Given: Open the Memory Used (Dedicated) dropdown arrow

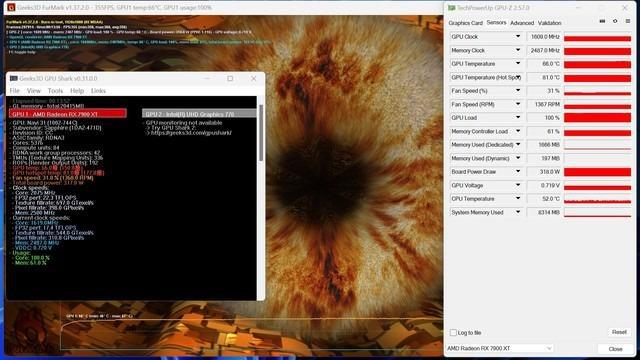Looking at the screenshot, I should point(518,144).
